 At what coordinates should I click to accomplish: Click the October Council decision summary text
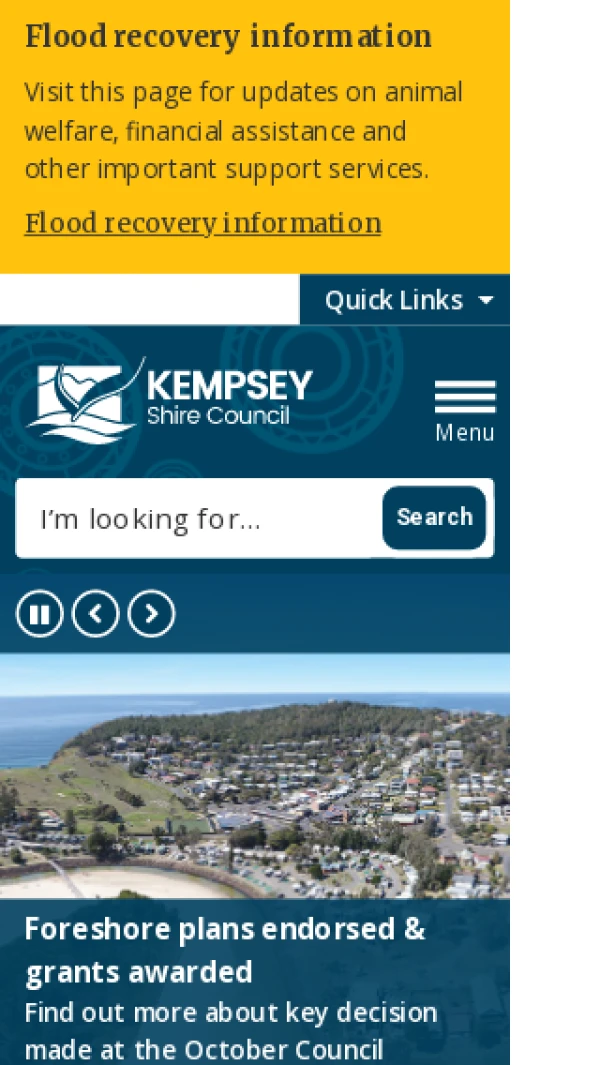tap(231, 1030)
